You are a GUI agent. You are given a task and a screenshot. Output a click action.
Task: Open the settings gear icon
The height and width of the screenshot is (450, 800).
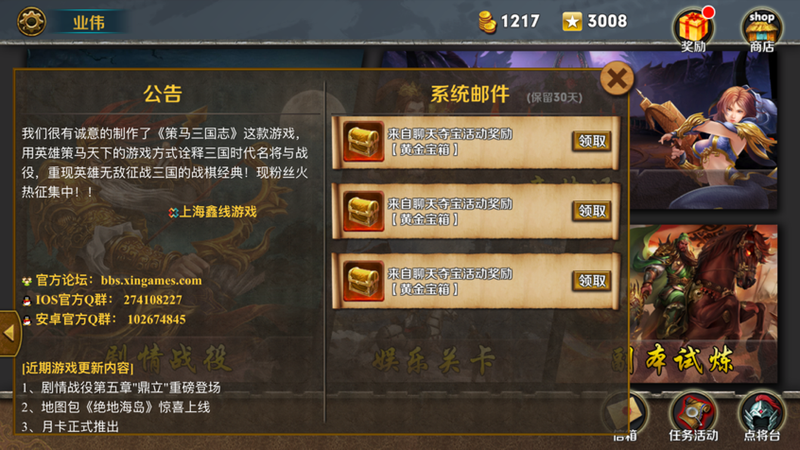(31, 22)
